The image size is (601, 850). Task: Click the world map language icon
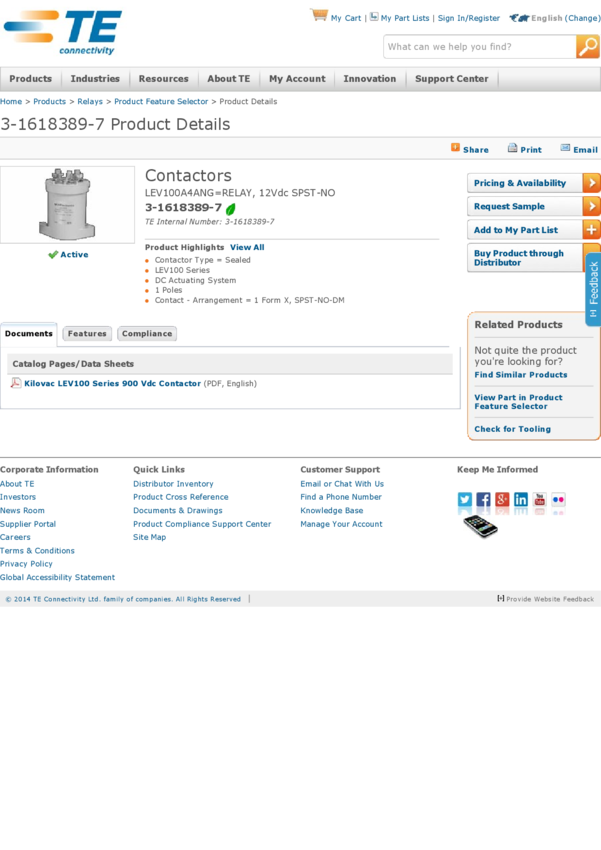pyautogui.click(x=519, y=18)
